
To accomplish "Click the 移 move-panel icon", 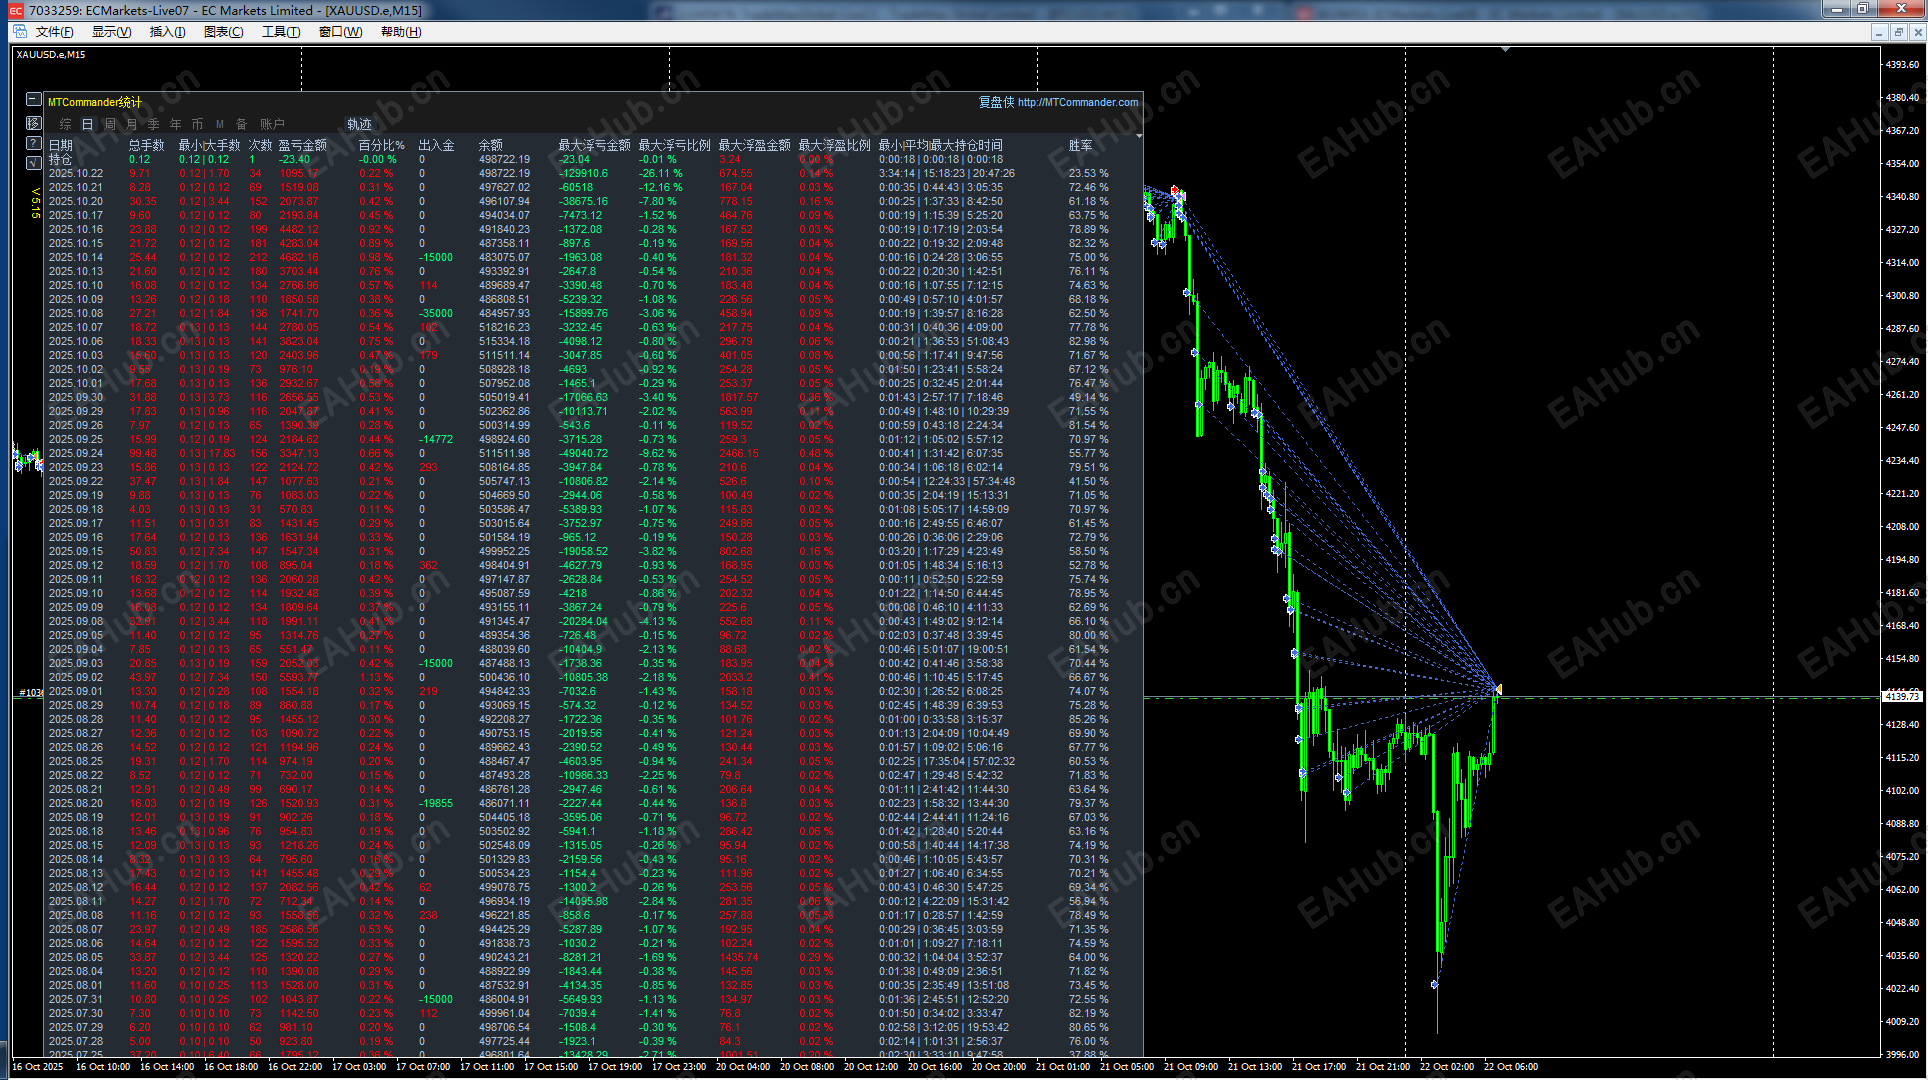I will click(x=33, y=123).
